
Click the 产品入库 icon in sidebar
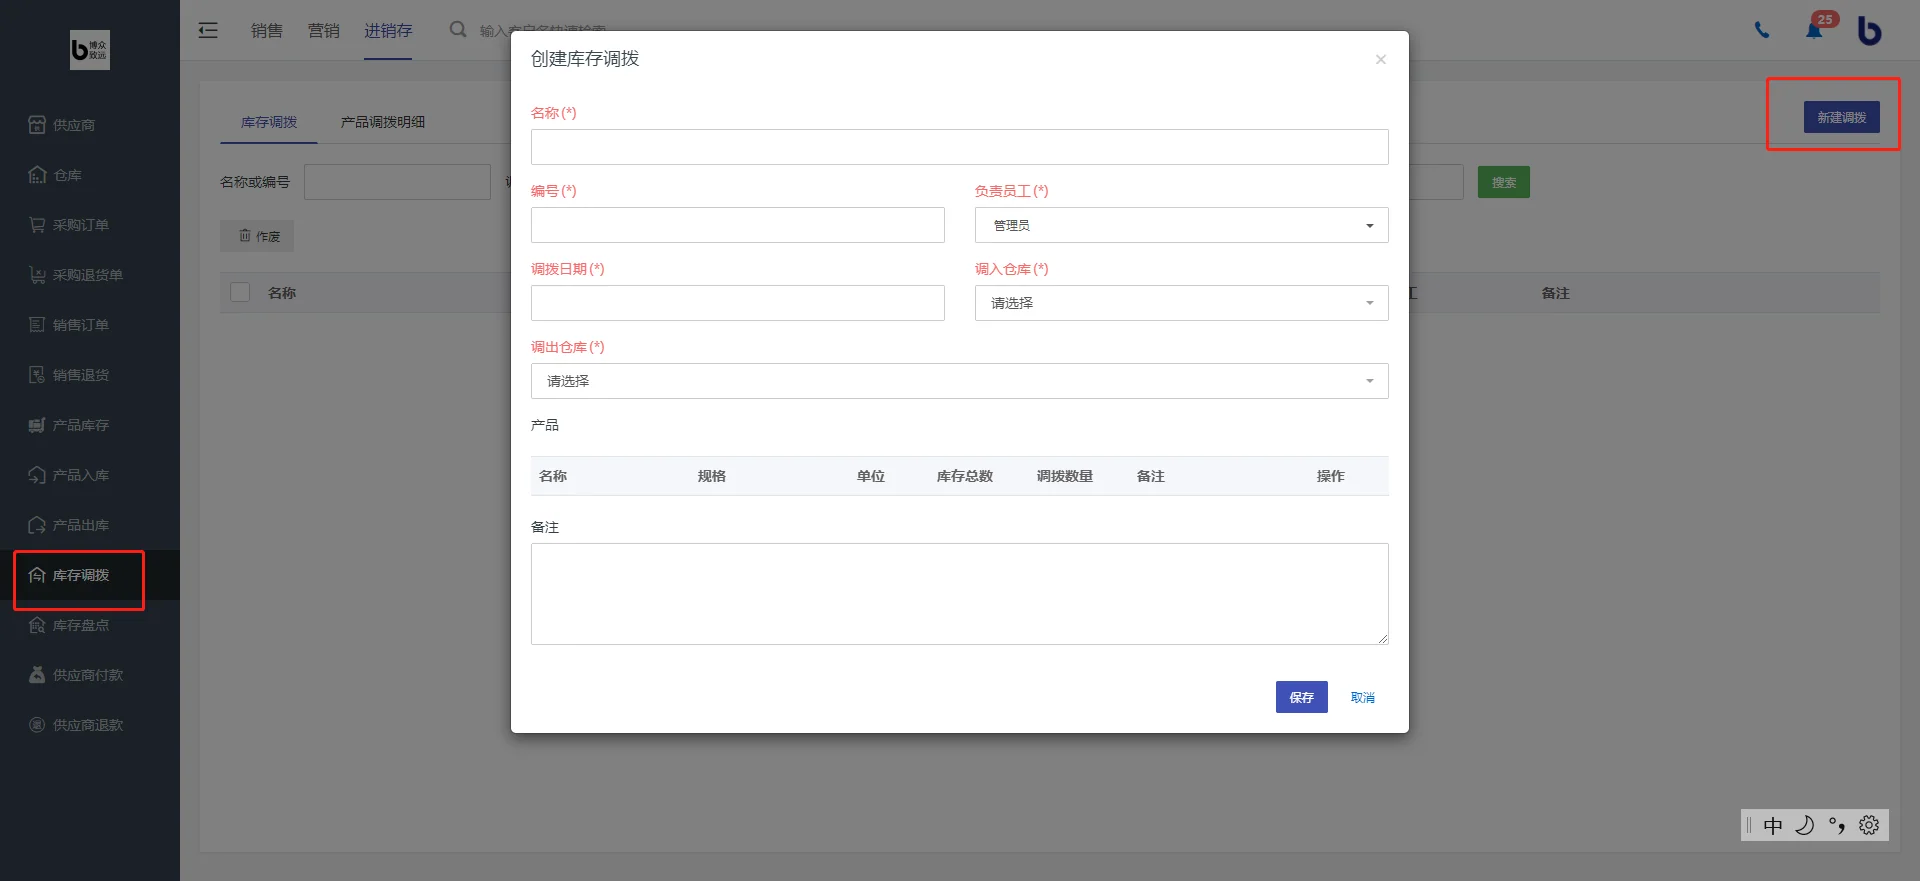pos(37,475)
